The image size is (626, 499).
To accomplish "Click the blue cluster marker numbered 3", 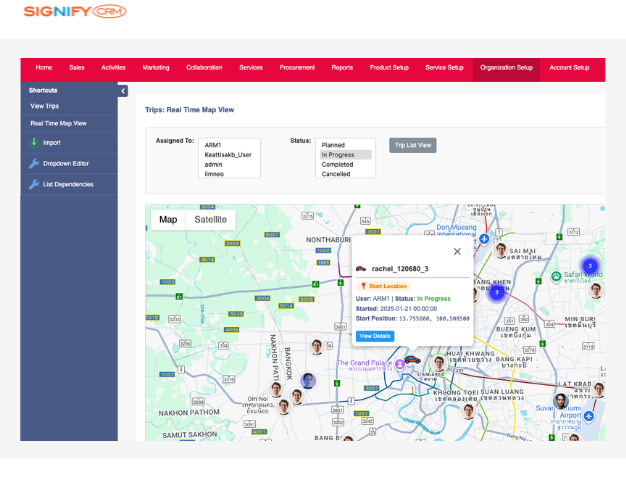I will [590, 266].
